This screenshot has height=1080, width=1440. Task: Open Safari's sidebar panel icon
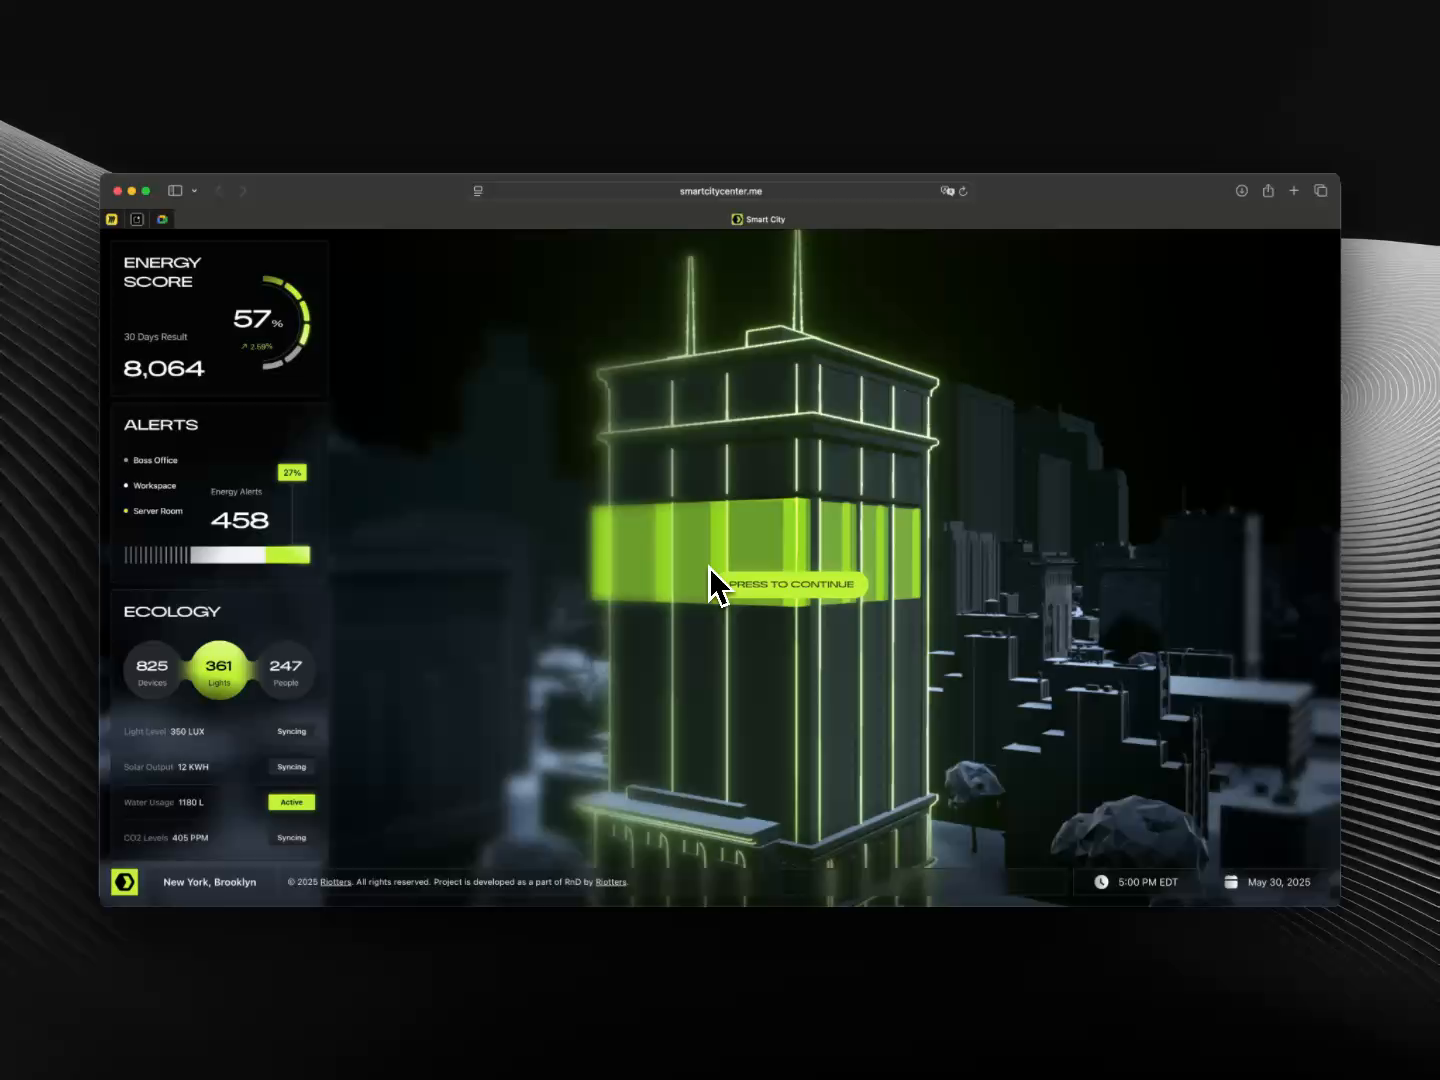click(174, 190)
